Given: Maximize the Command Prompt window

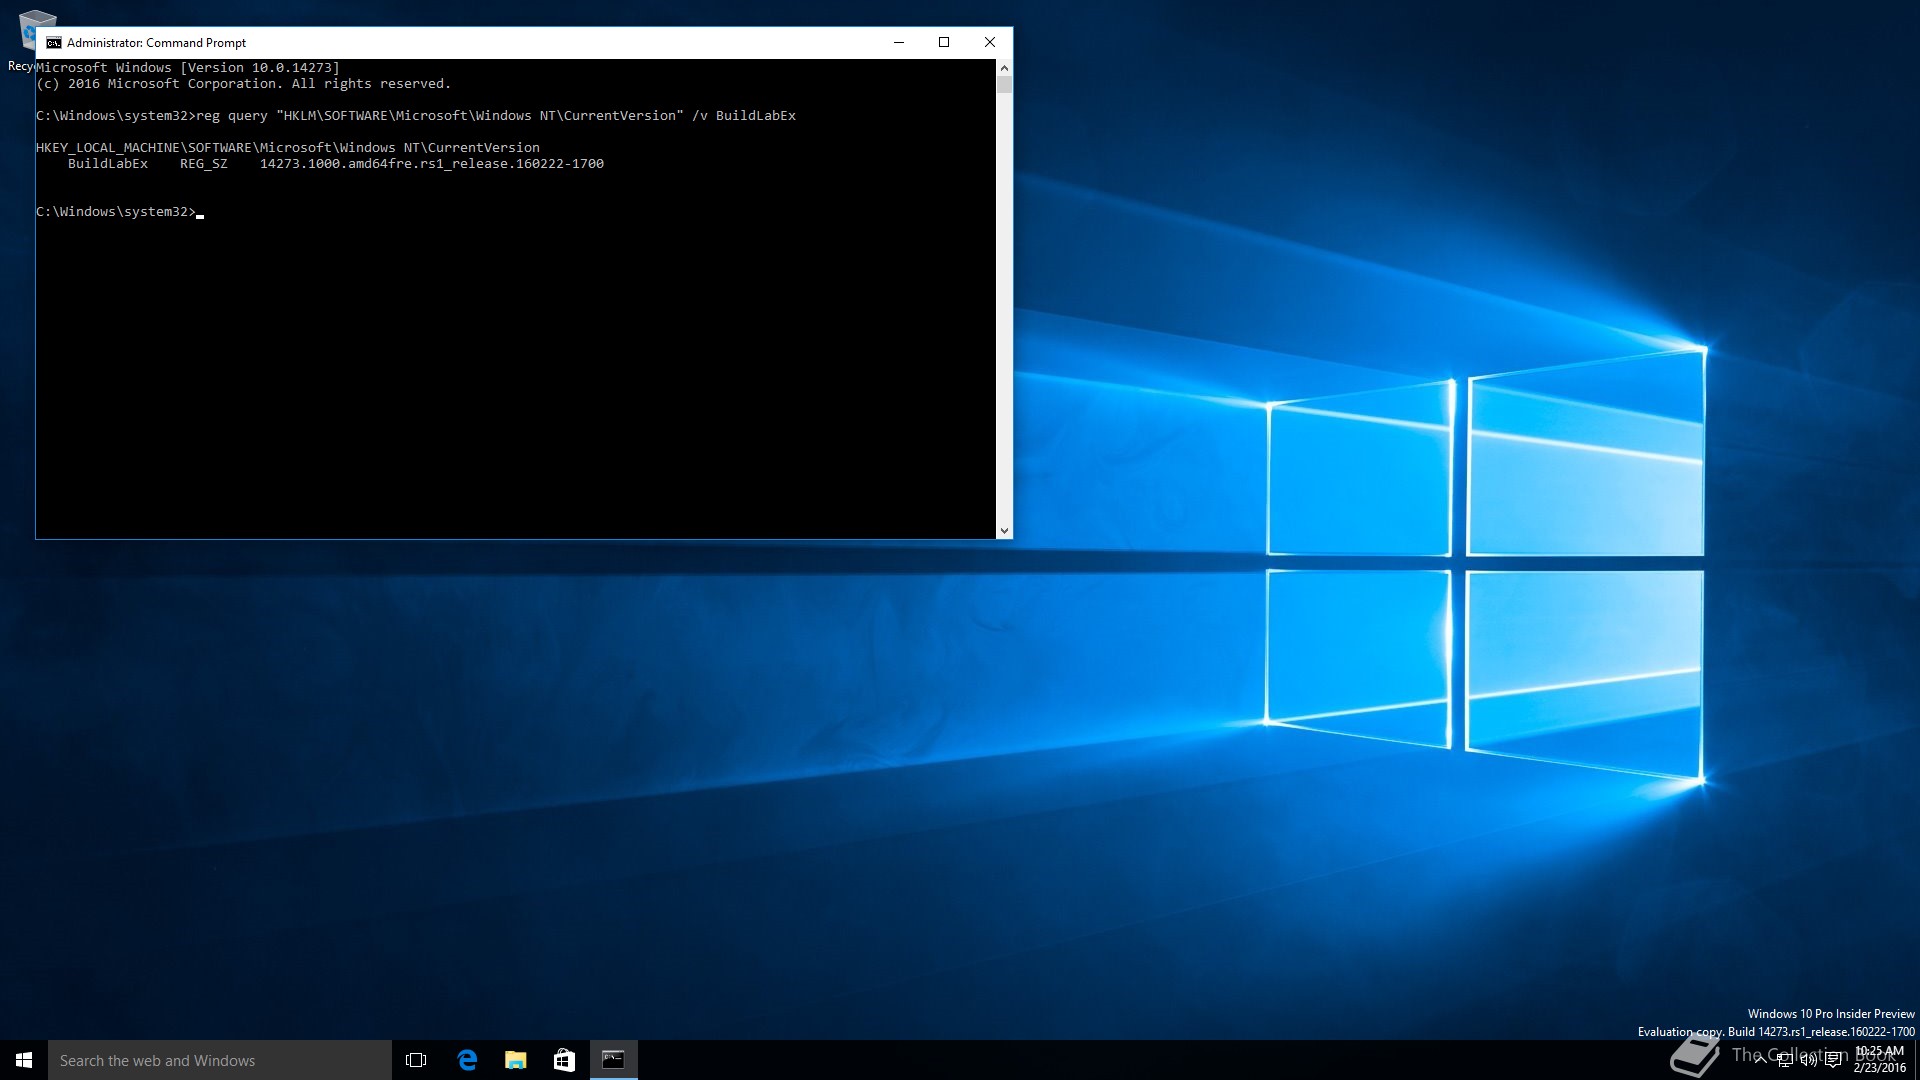Looking at the screenshot, I should tap(943, 42).
